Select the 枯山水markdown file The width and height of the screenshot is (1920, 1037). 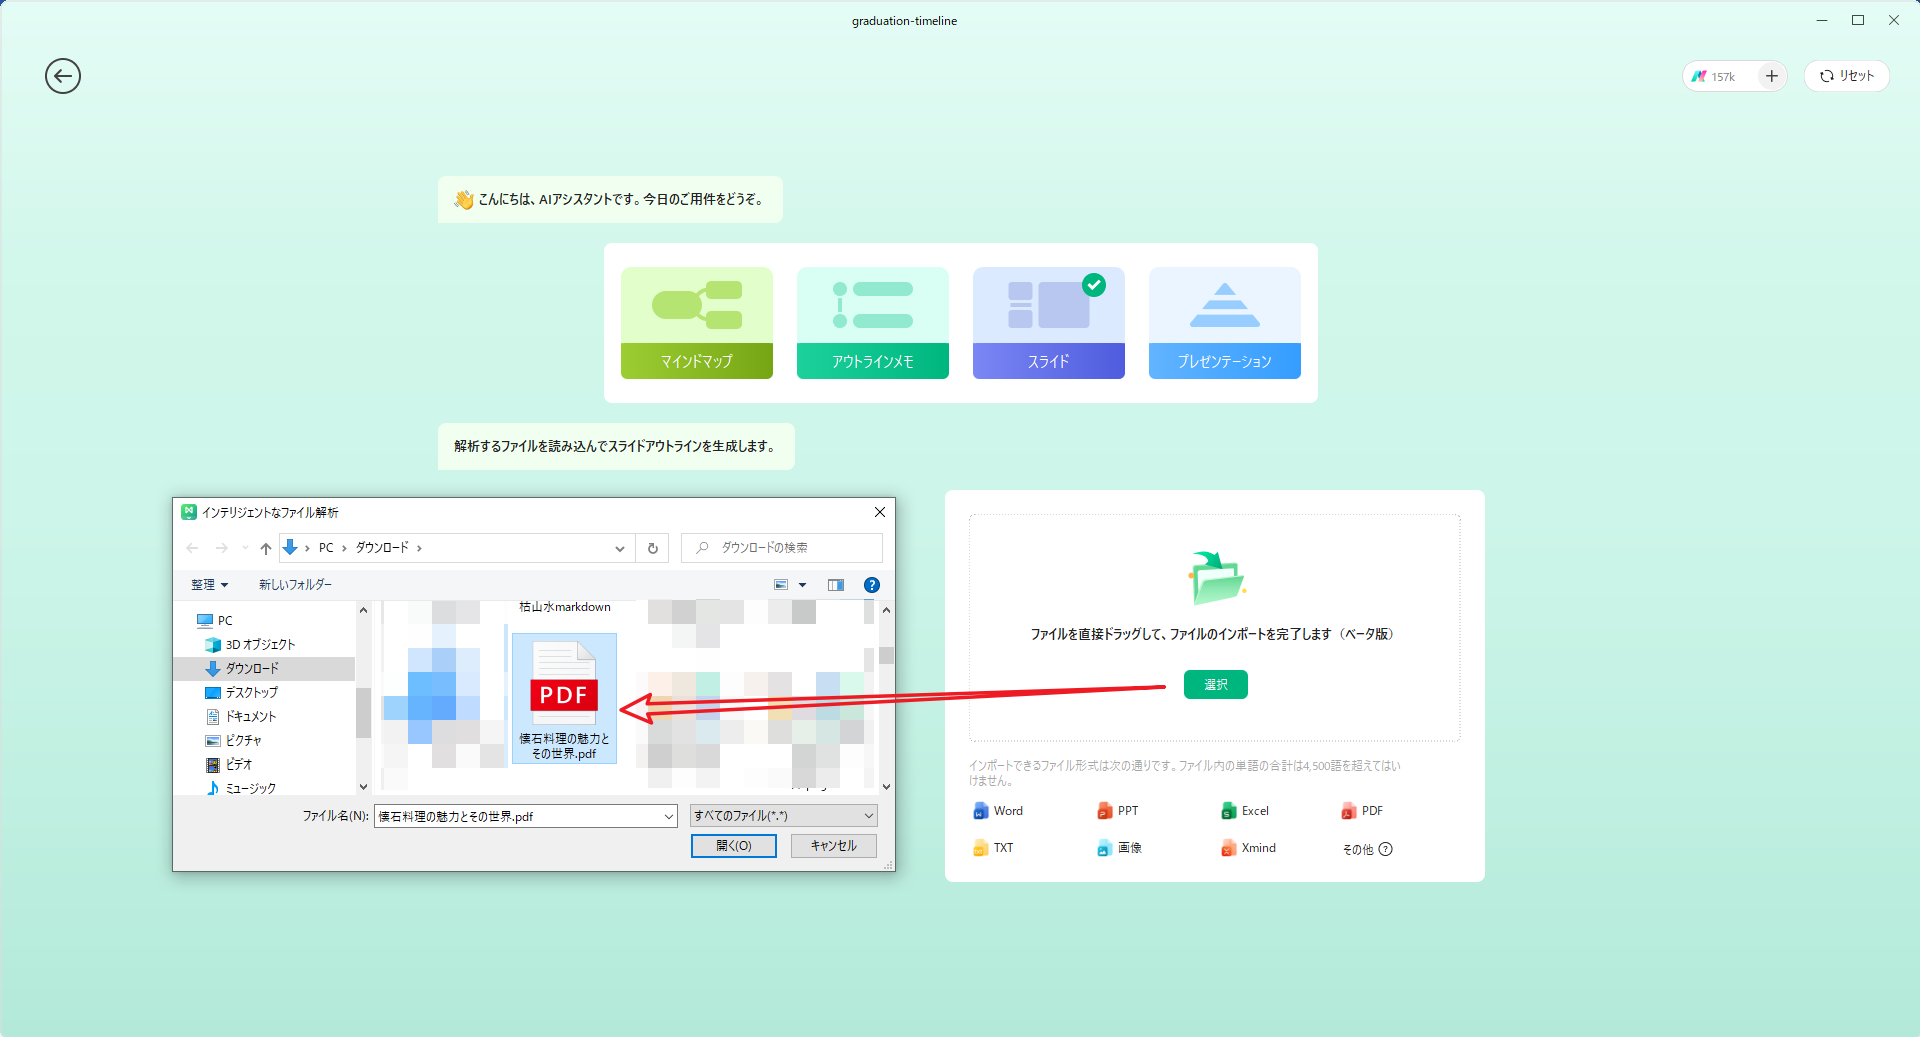(x=565, y=607)
